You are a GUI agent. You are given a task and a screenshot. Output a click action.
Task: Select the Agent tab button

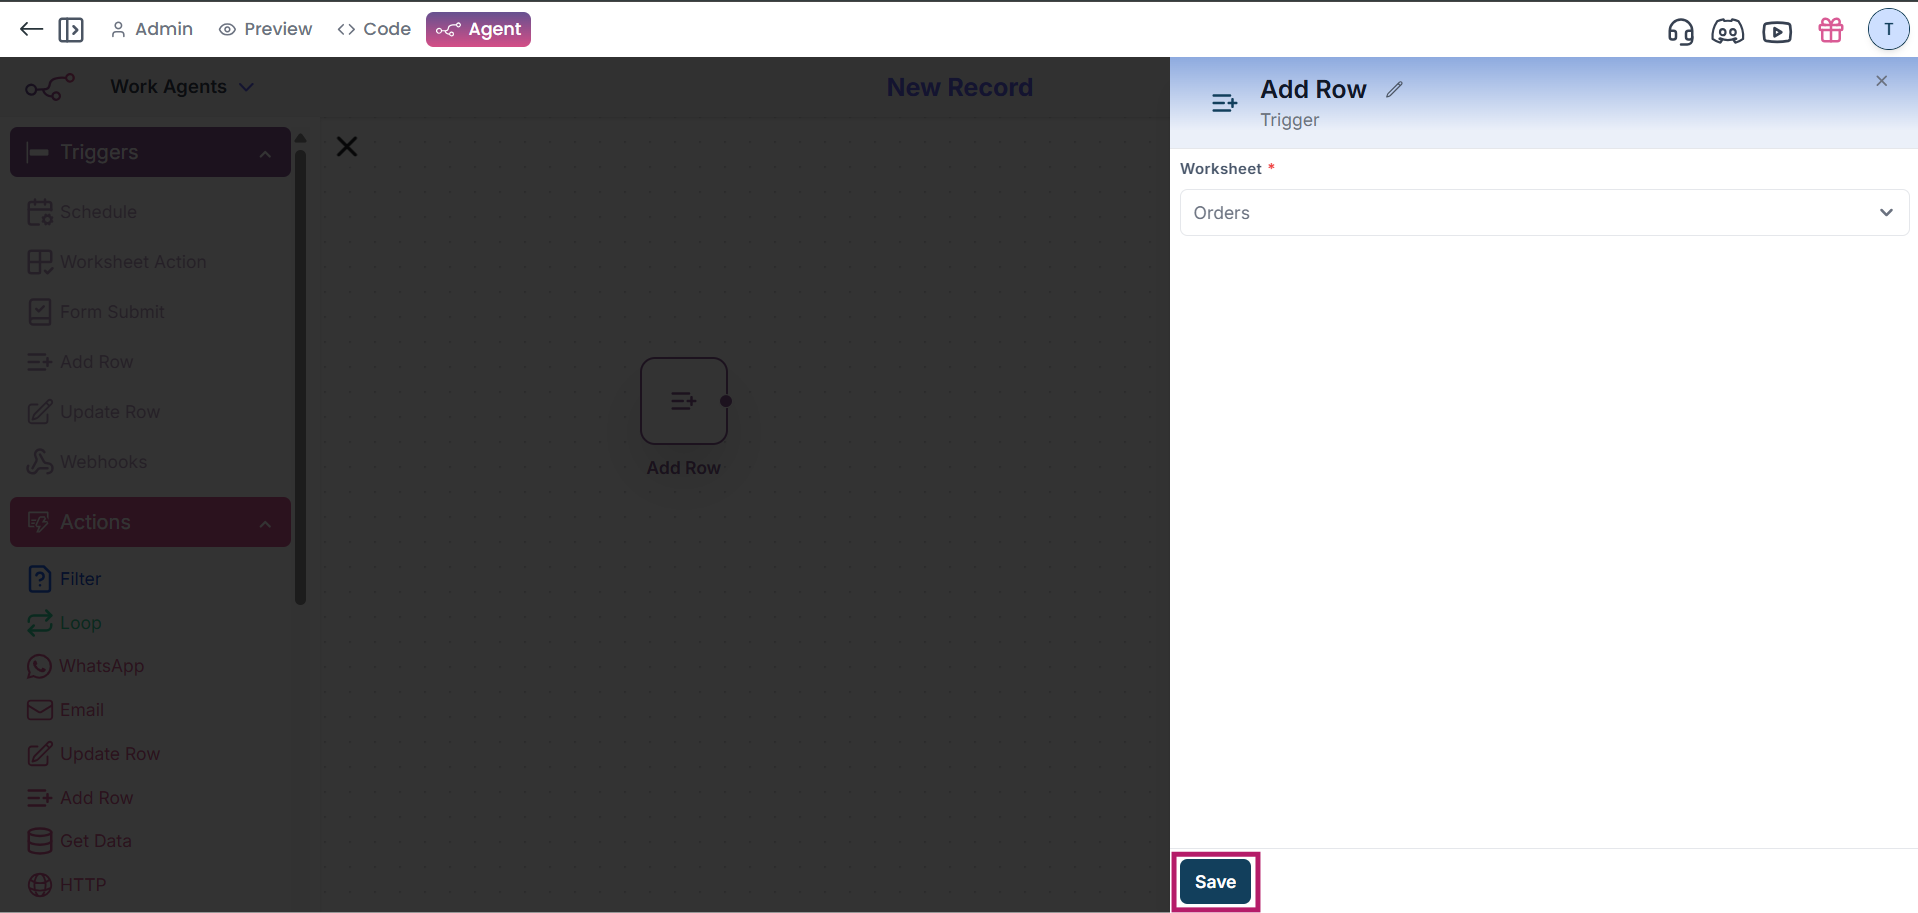pos(478,30)
